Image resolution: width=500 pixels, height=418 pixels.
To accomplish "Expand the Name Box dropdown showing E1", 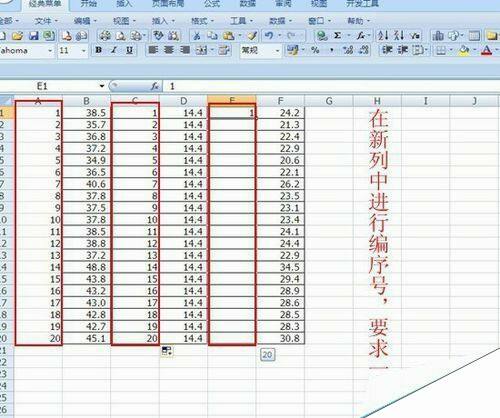I will (x=102, y=86).
